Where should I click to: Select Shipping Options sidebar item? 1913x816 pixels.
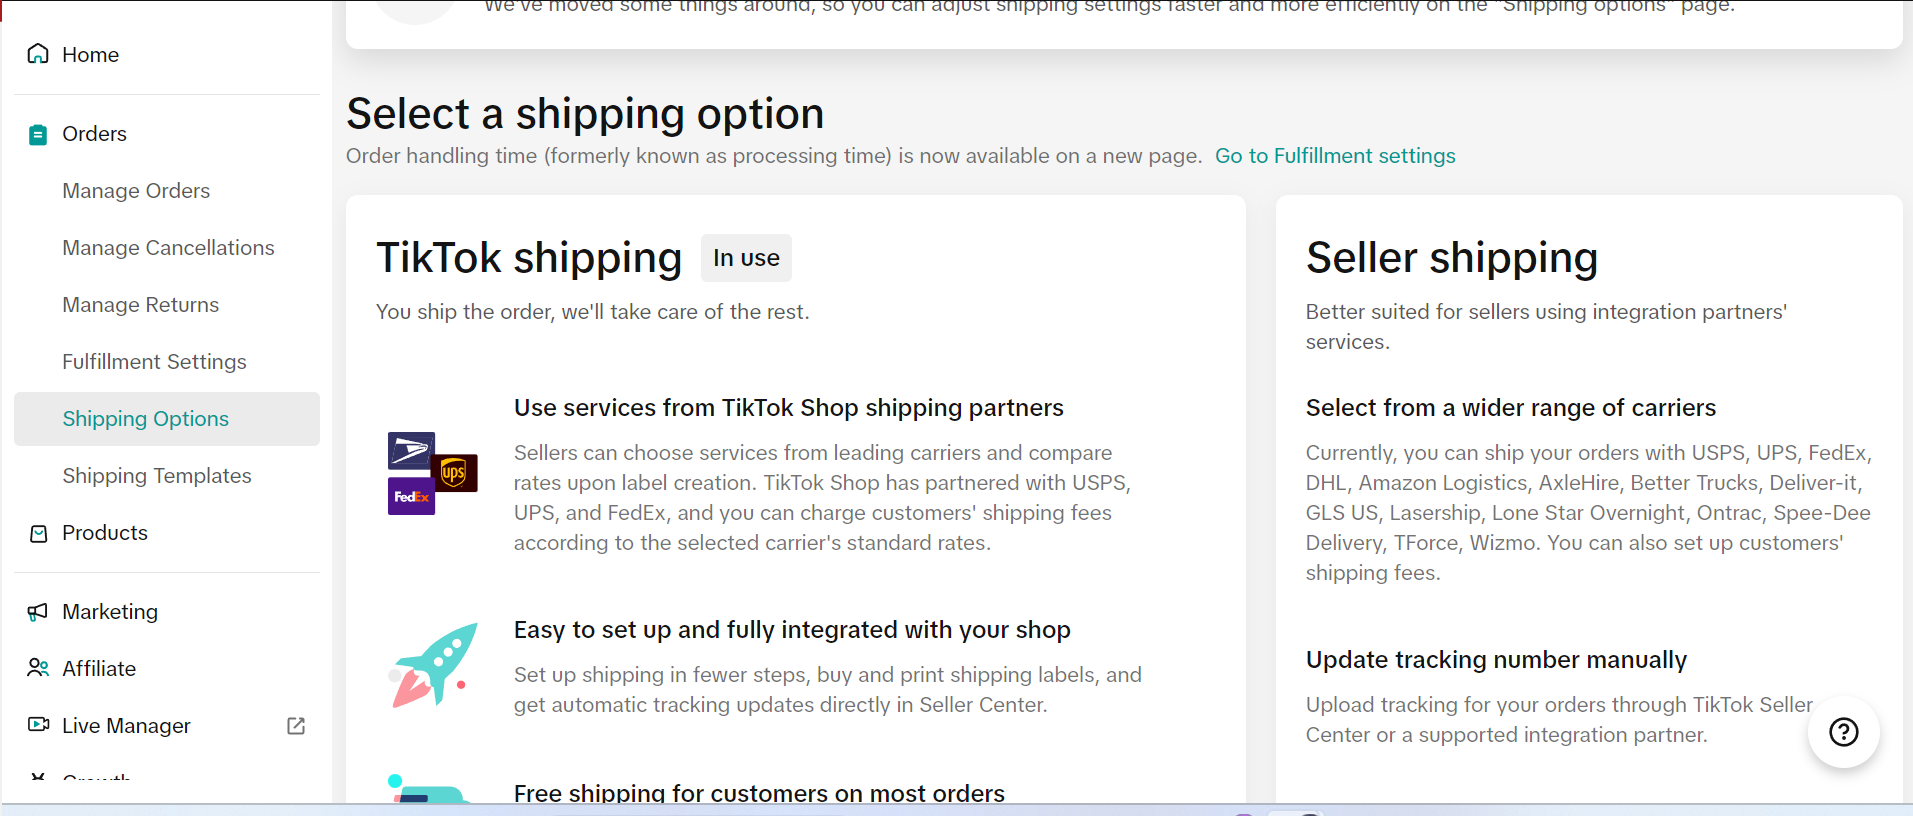(167, 419)
